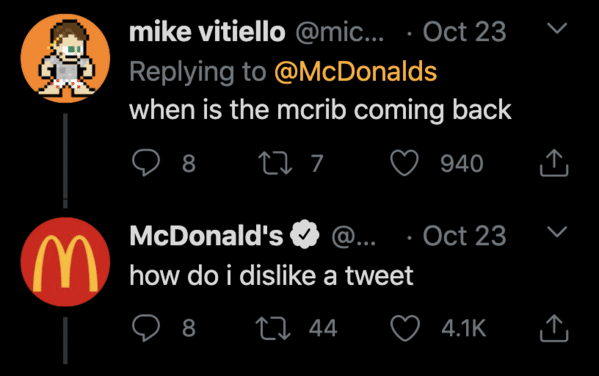
Task: Open the @McDonalds mention link
Action: coord(355,71)
